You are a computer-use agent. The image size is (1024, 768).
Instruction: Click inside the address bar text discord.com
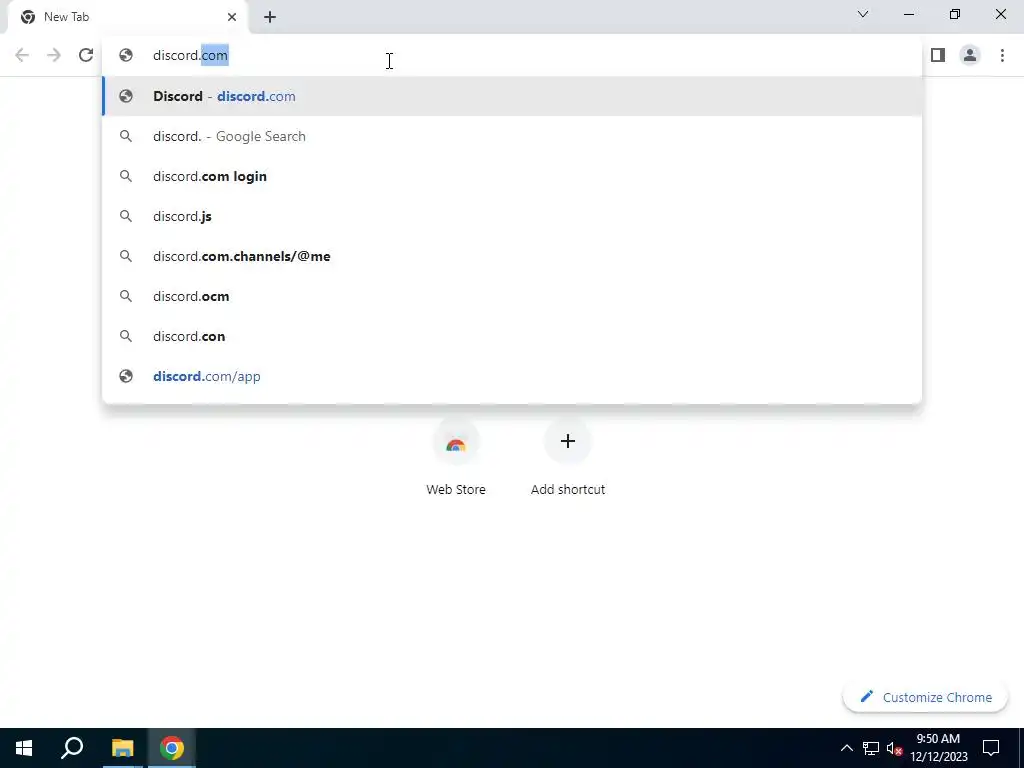coord(190,56)
